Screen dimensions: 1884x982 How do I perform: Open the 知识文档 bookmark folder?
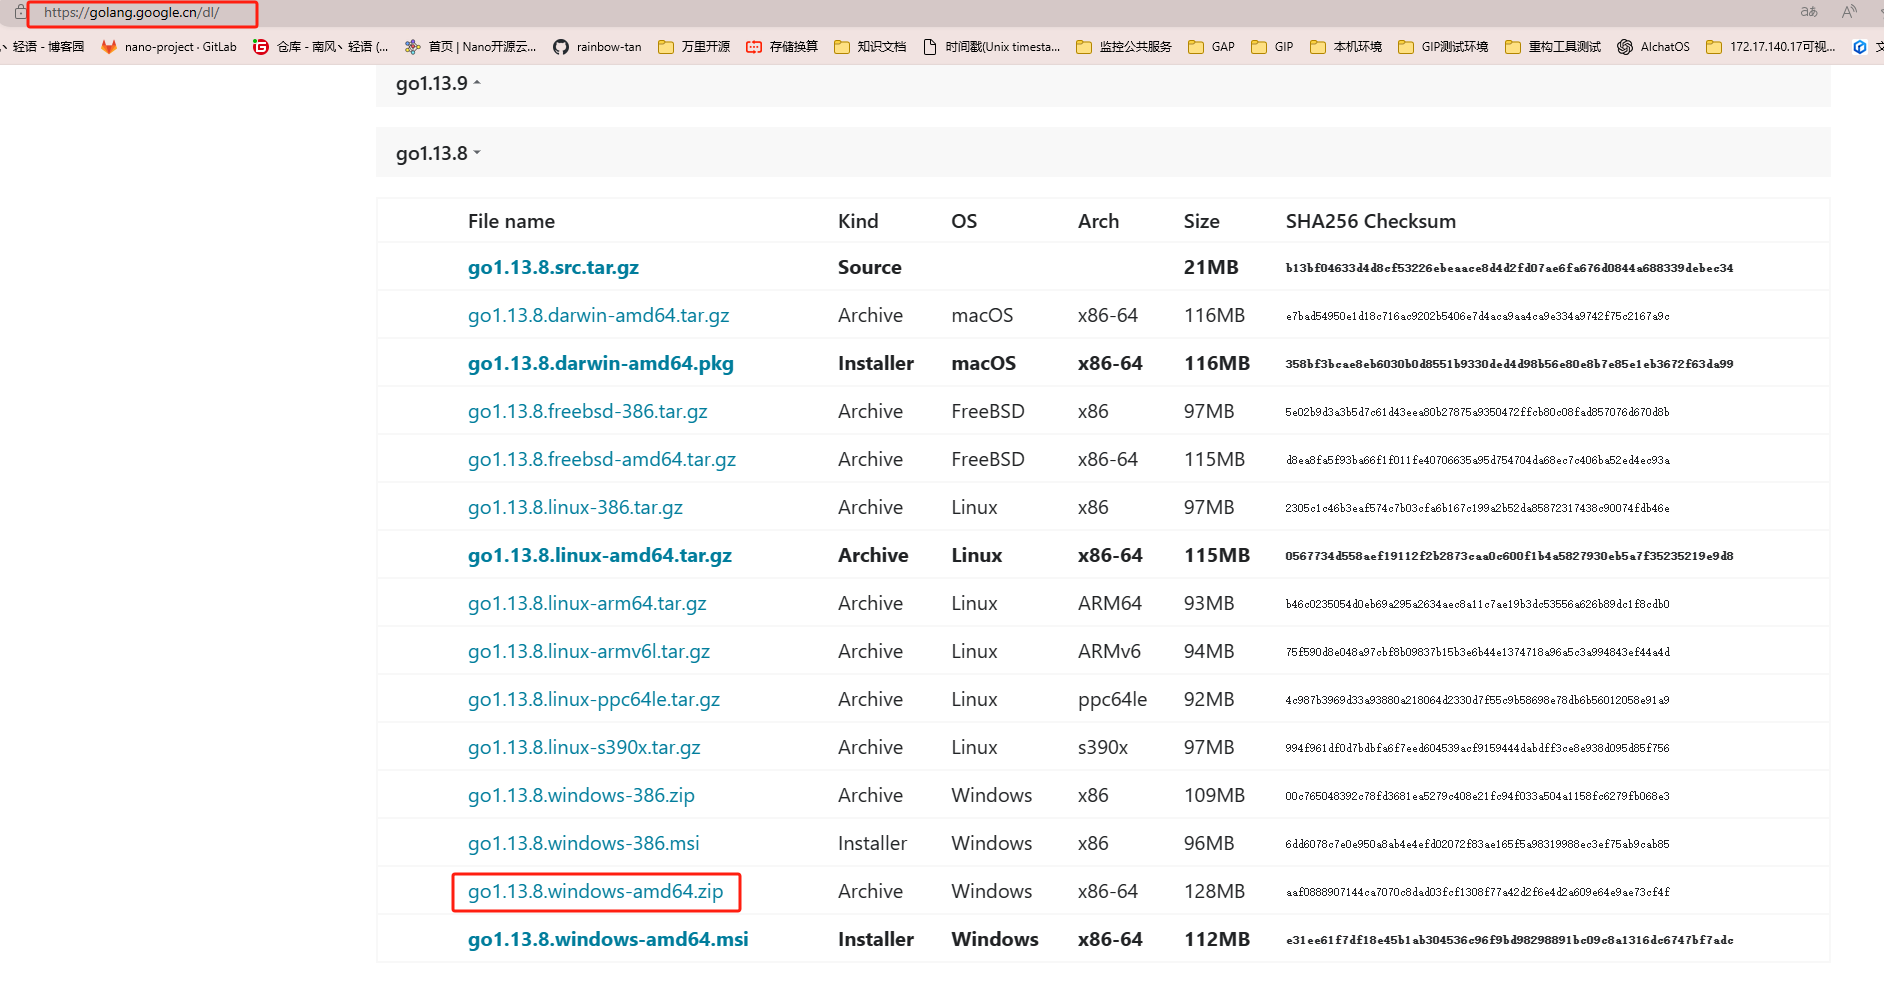click(x=870, y=47)
